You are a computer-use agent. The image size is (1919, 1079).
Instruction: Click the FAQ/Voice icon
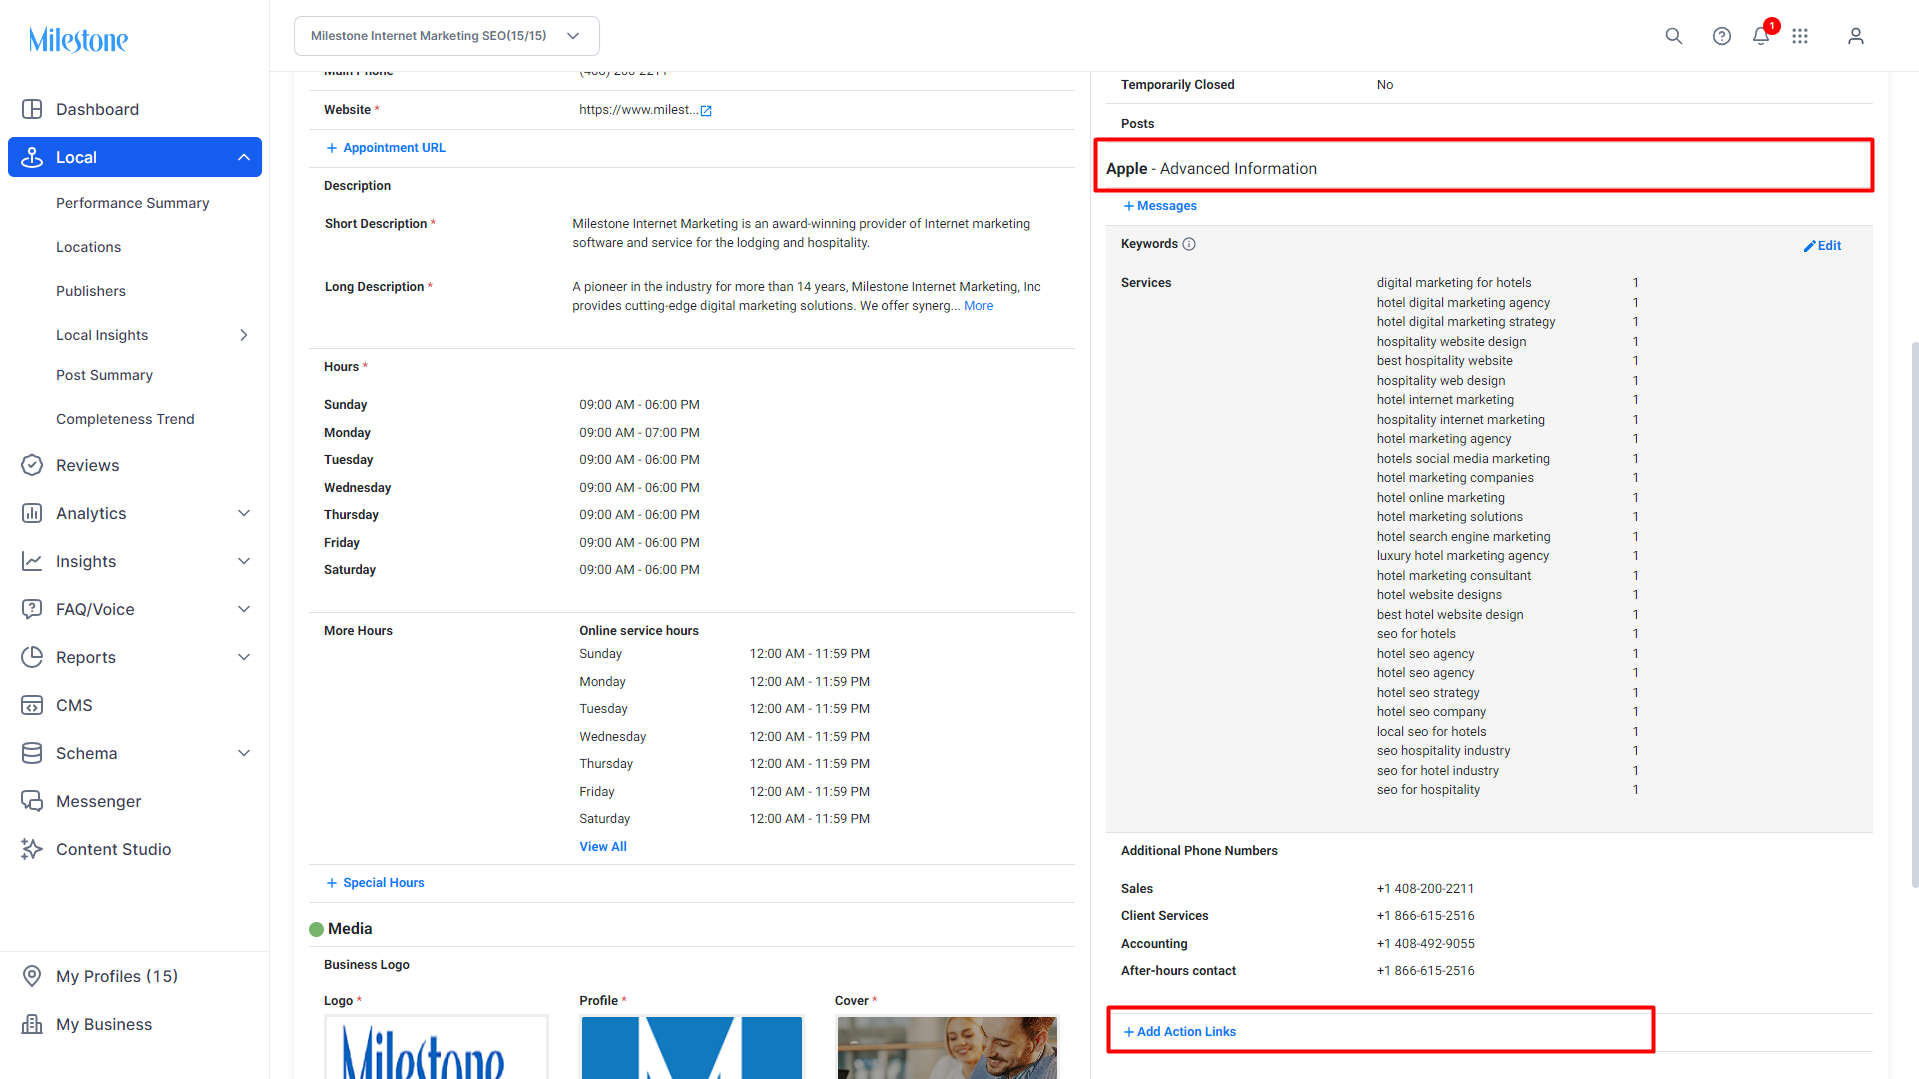[x=32, y=609]
